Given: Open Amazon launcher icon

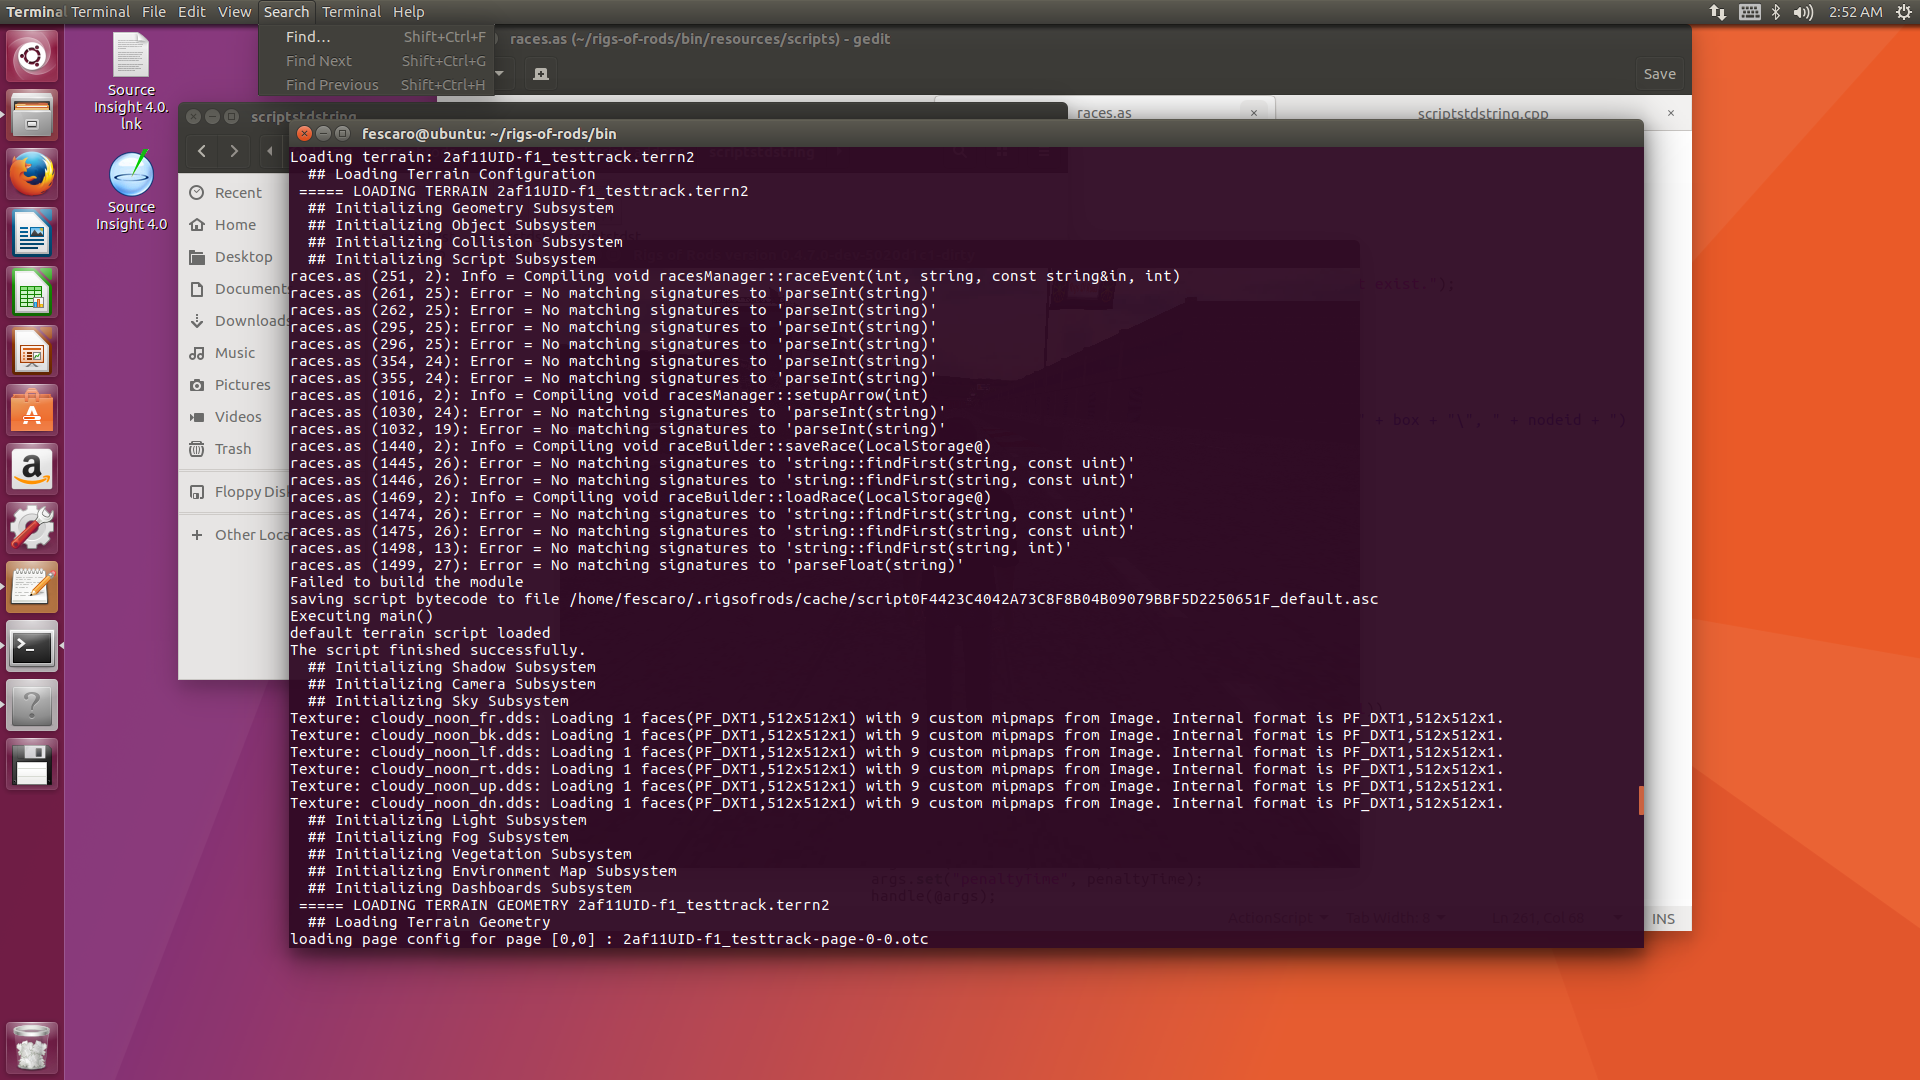Looking at the screenshot, I should (x=32, y=470).
